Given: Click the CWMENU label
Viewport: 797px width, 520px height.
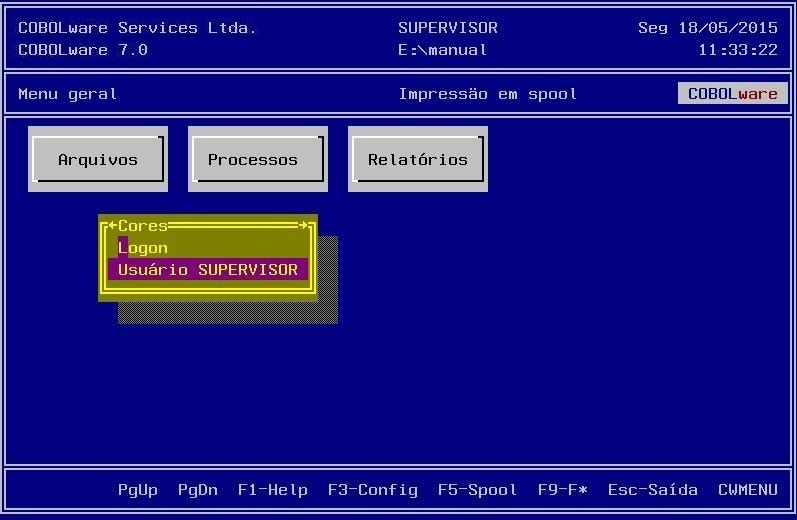Looking at the screenshot, I should click(x=748, y=490).
